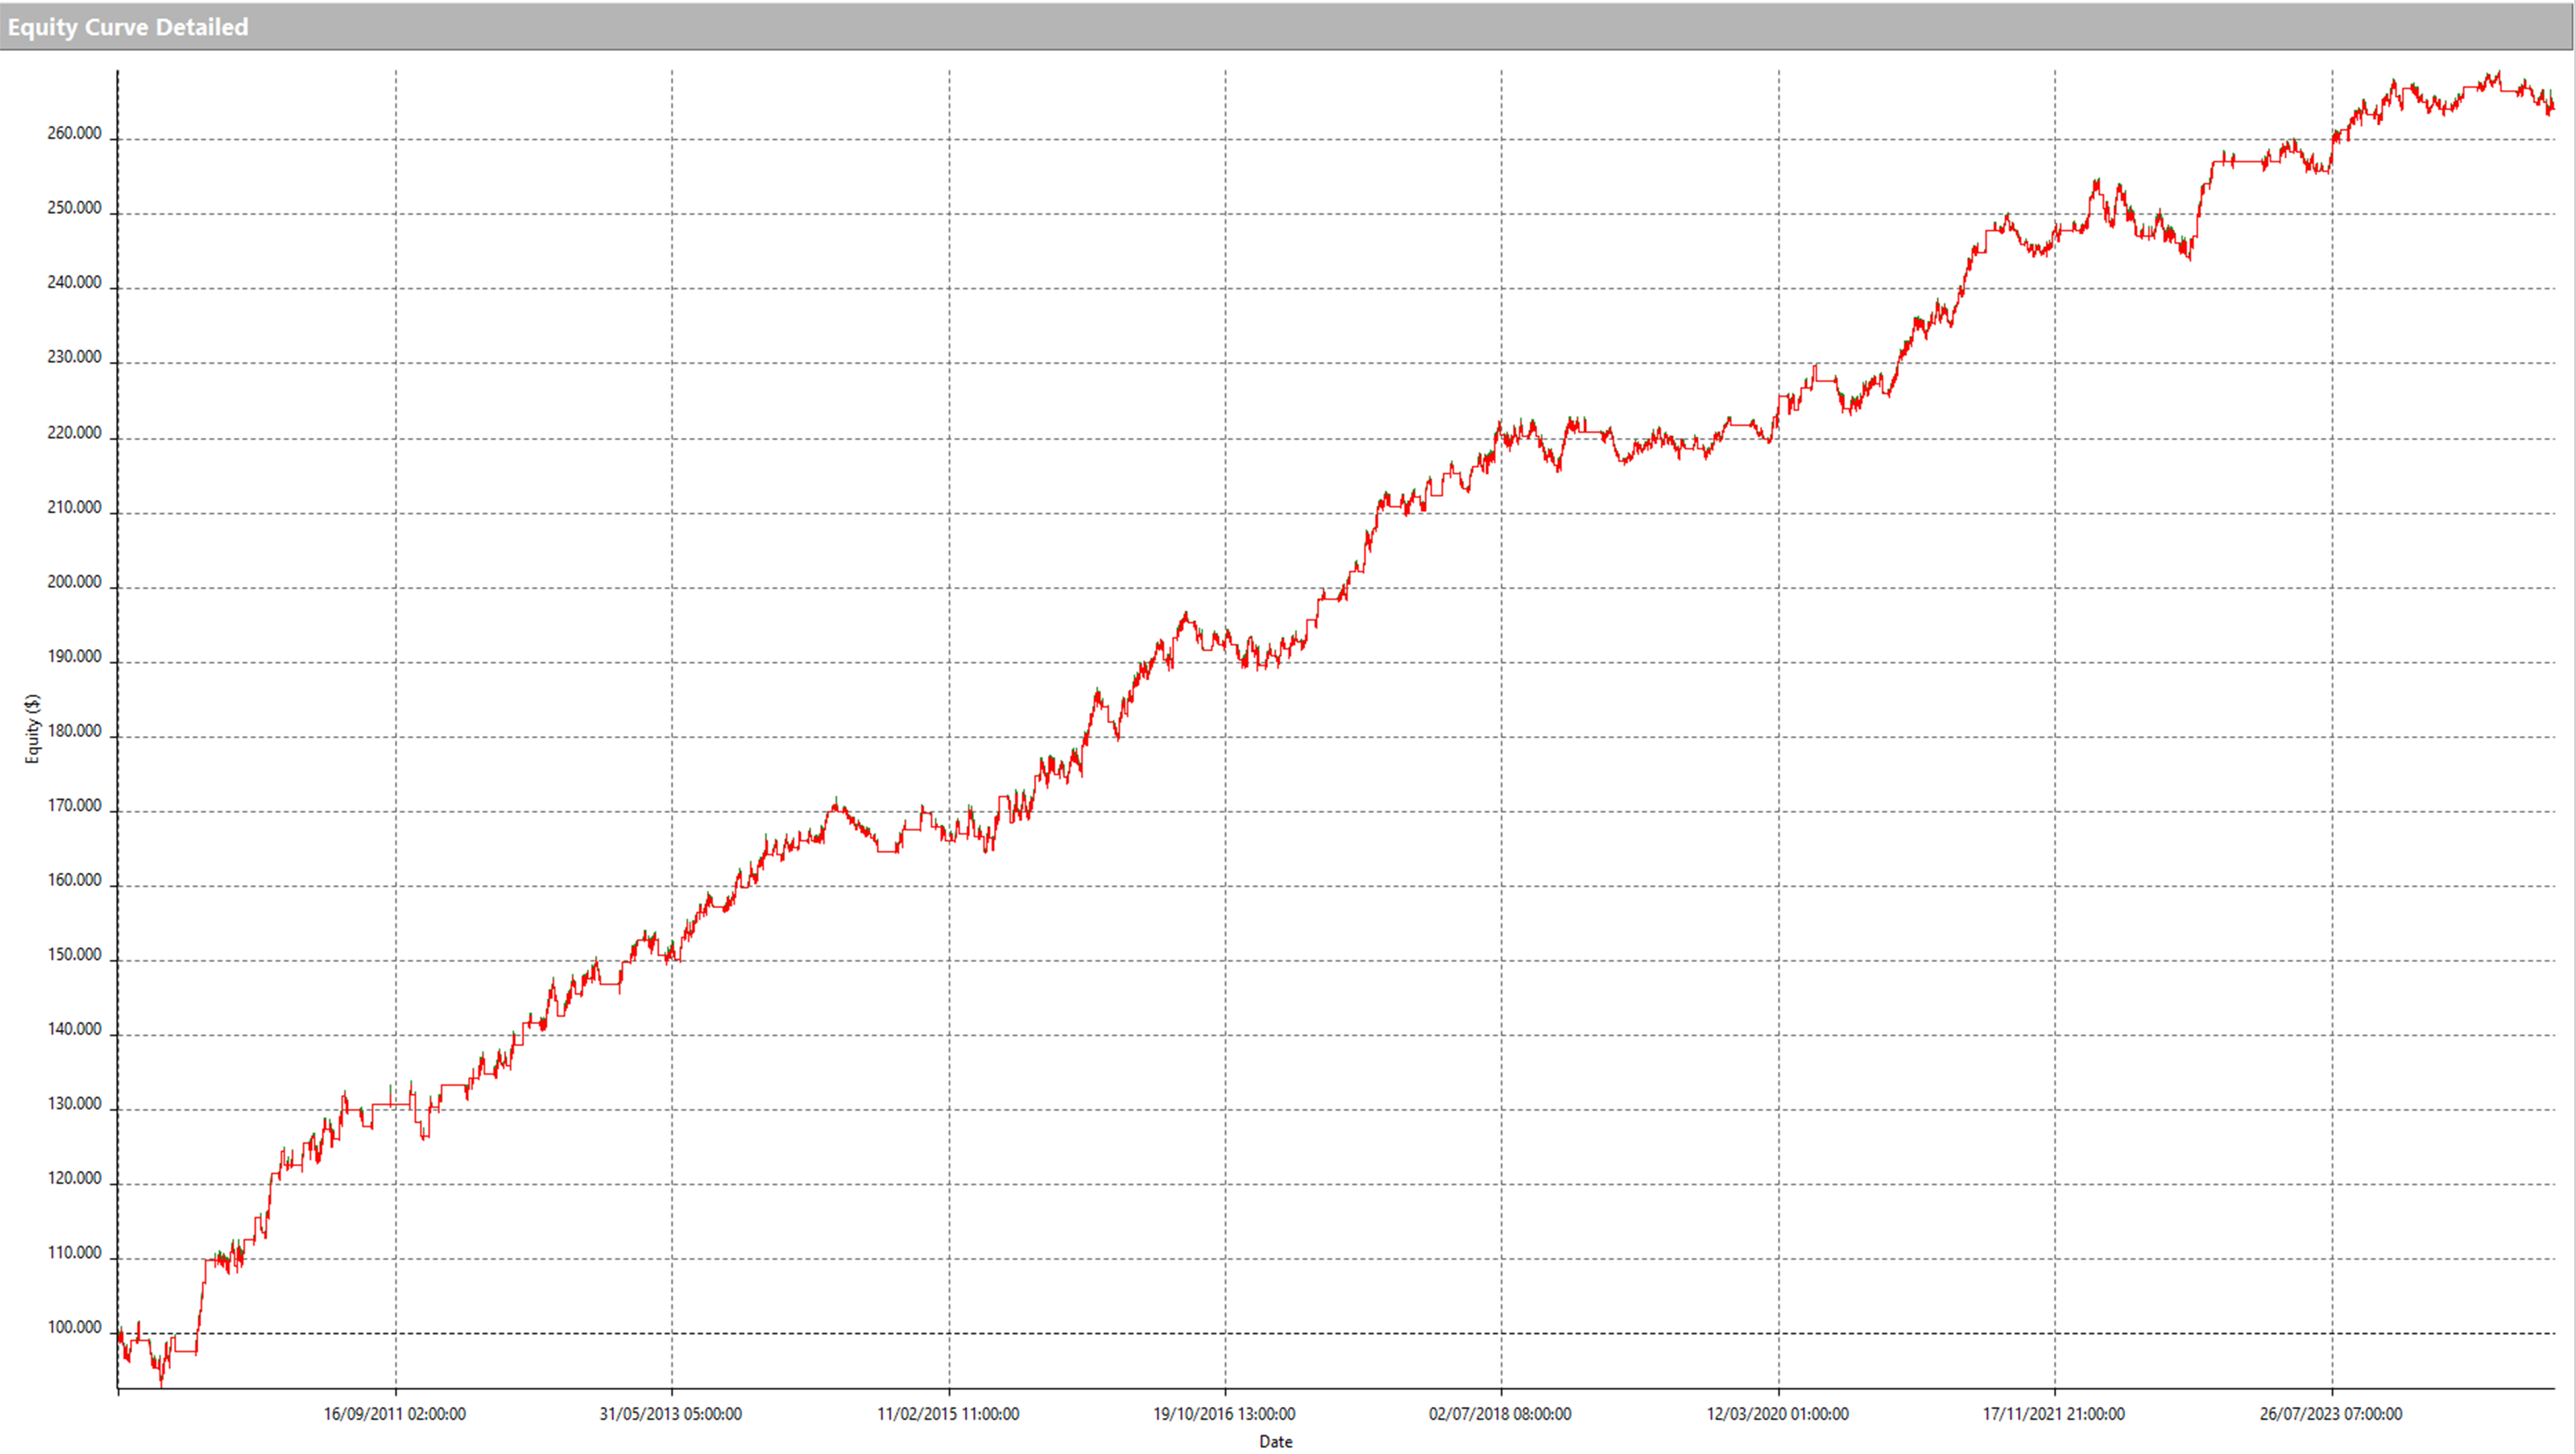Image resolution: width=2576 pixels, height=1454 pixels.
Task: Click the 31/05/2013 05:00:00 date label
Action: (x=670, y=1414)
